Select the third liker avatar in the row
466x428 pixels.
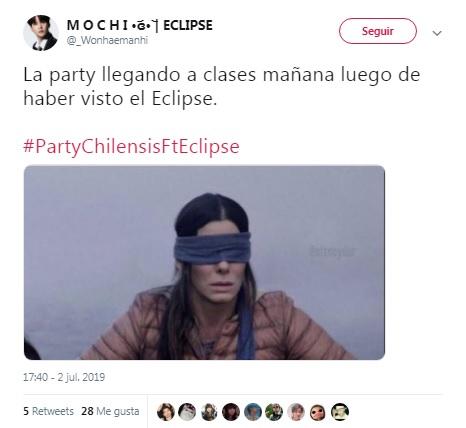(209, 412)
